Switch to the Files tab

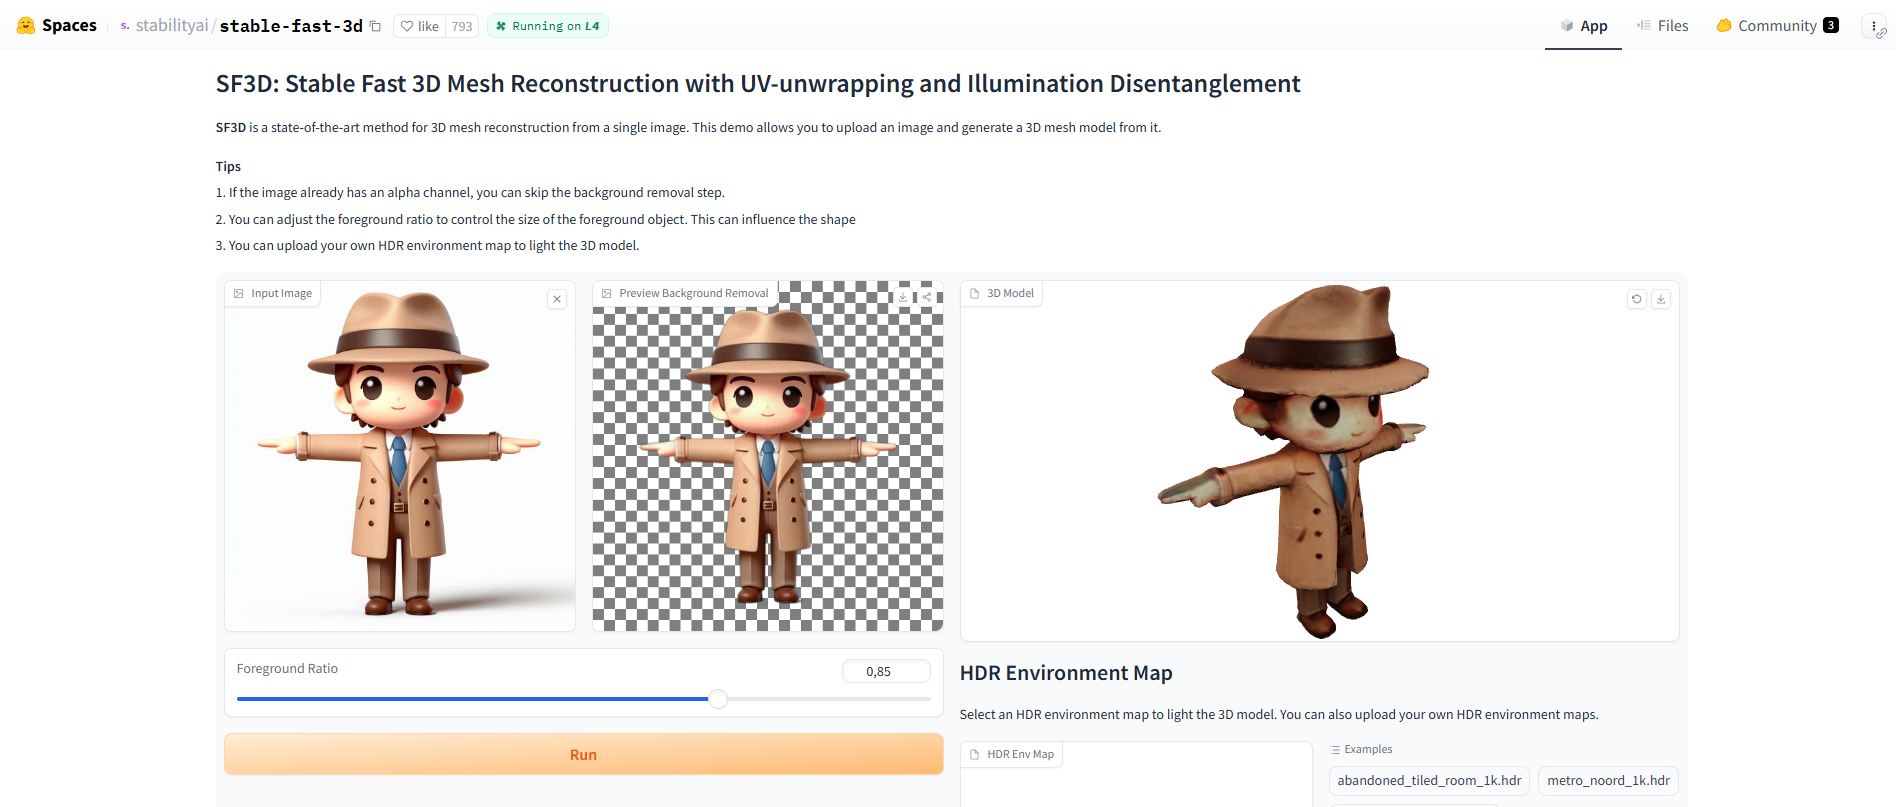point(1663,26)
